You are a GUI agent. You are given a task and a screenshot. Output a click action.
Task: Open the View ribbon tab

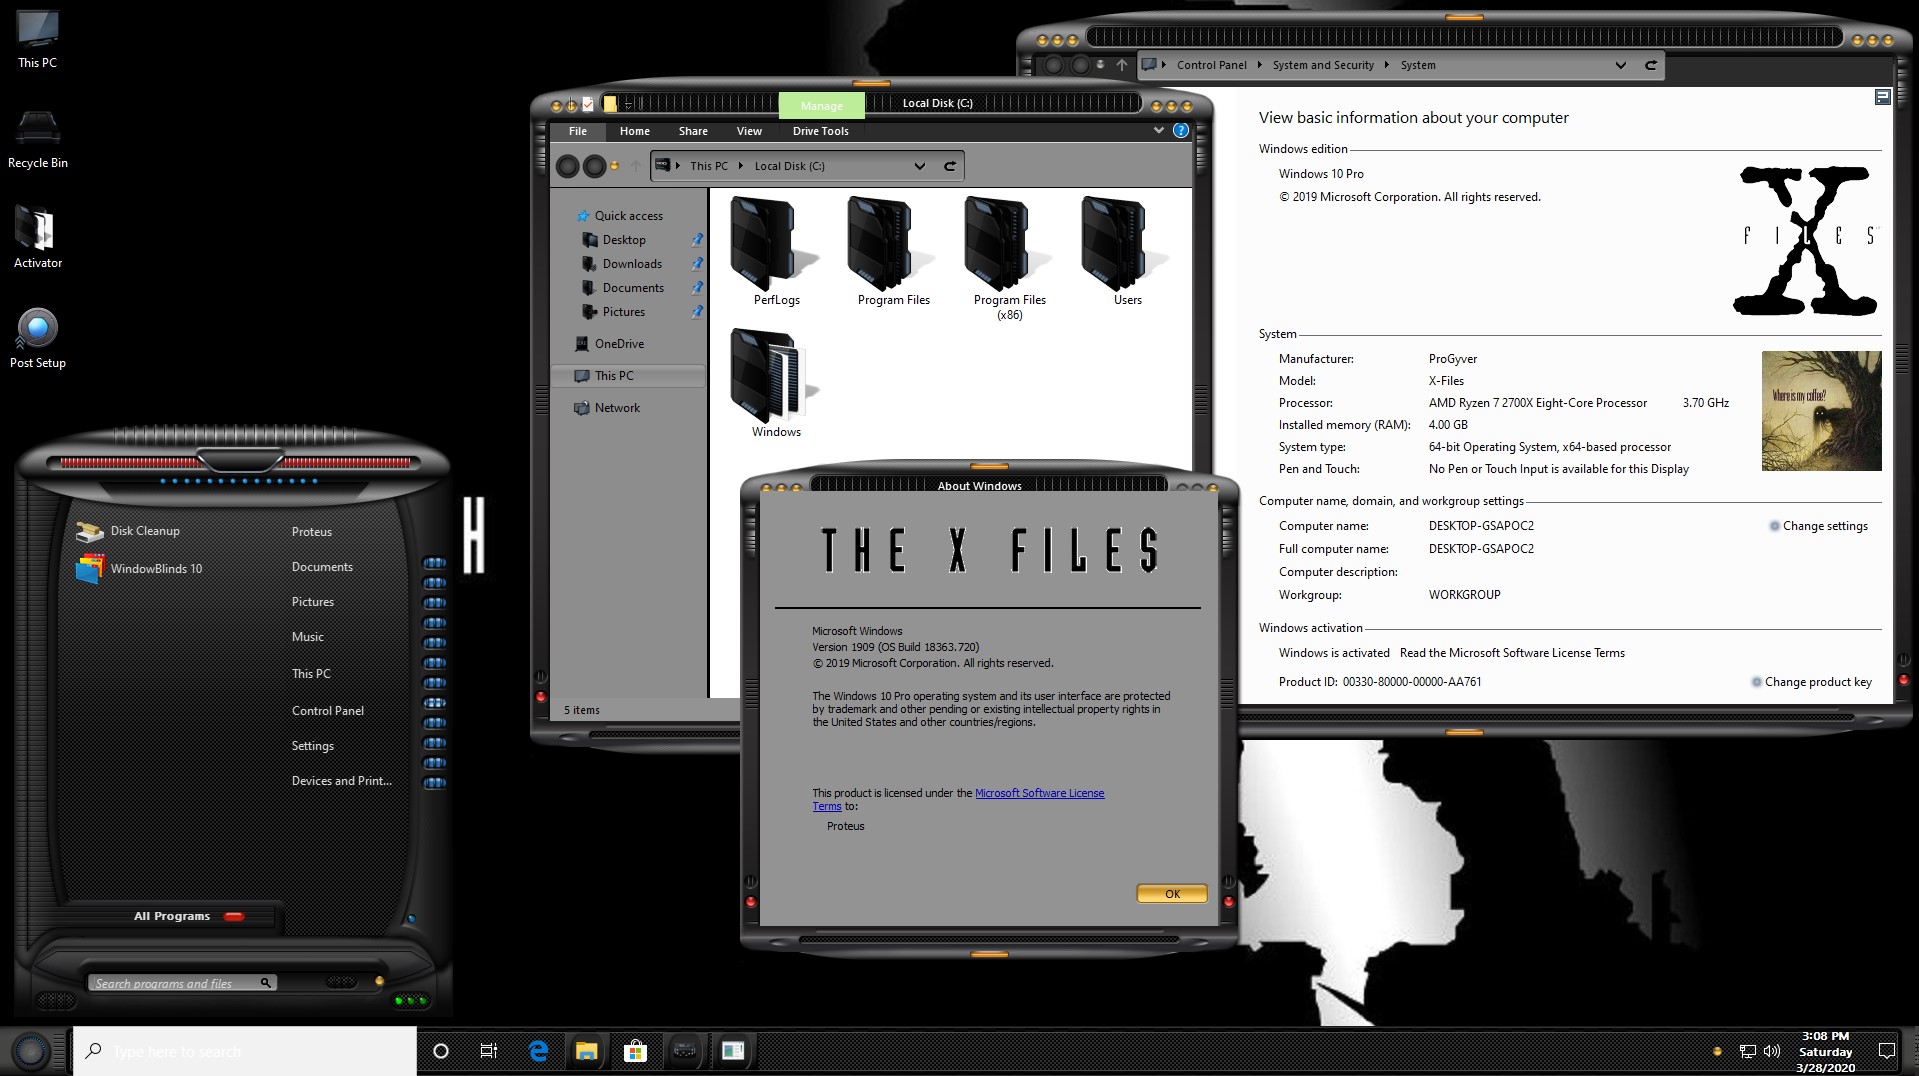coord(749,131)
